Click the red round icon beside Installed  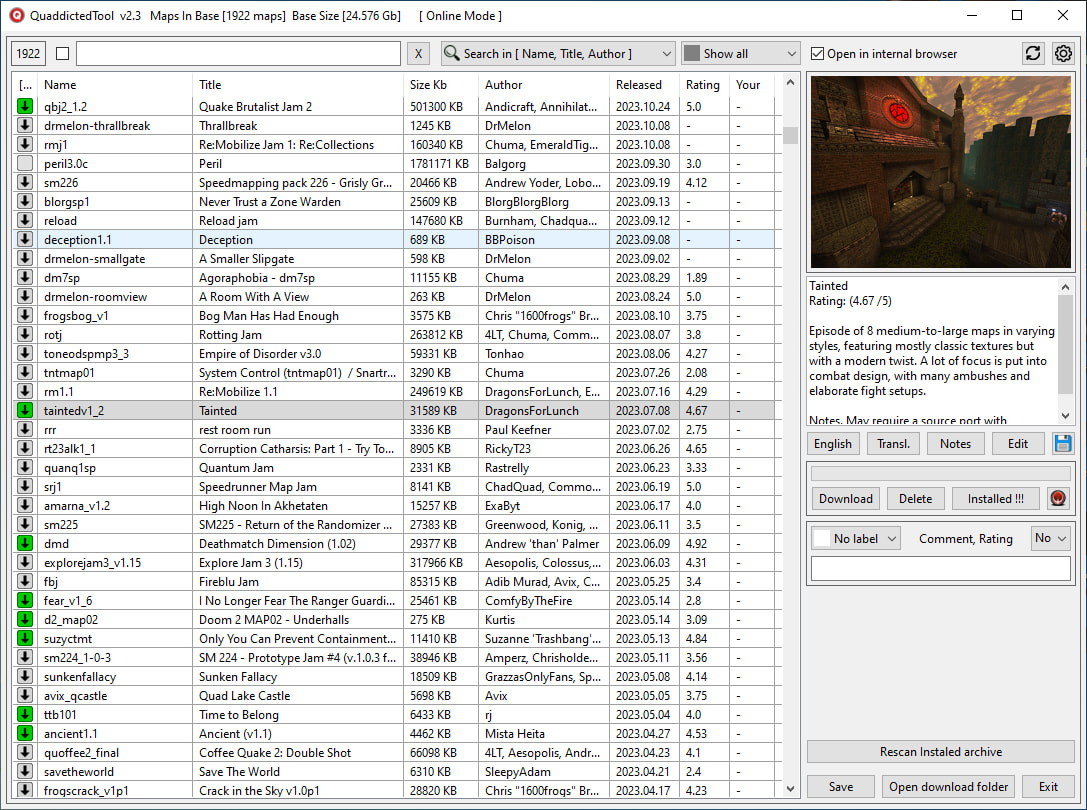point(1057,498)
